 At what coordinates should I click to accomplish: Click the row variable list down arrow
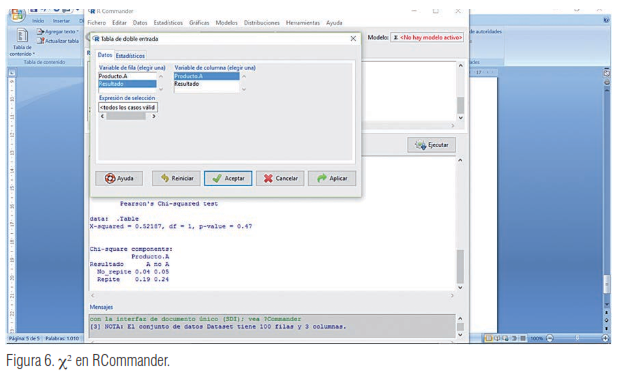point(161,89)
